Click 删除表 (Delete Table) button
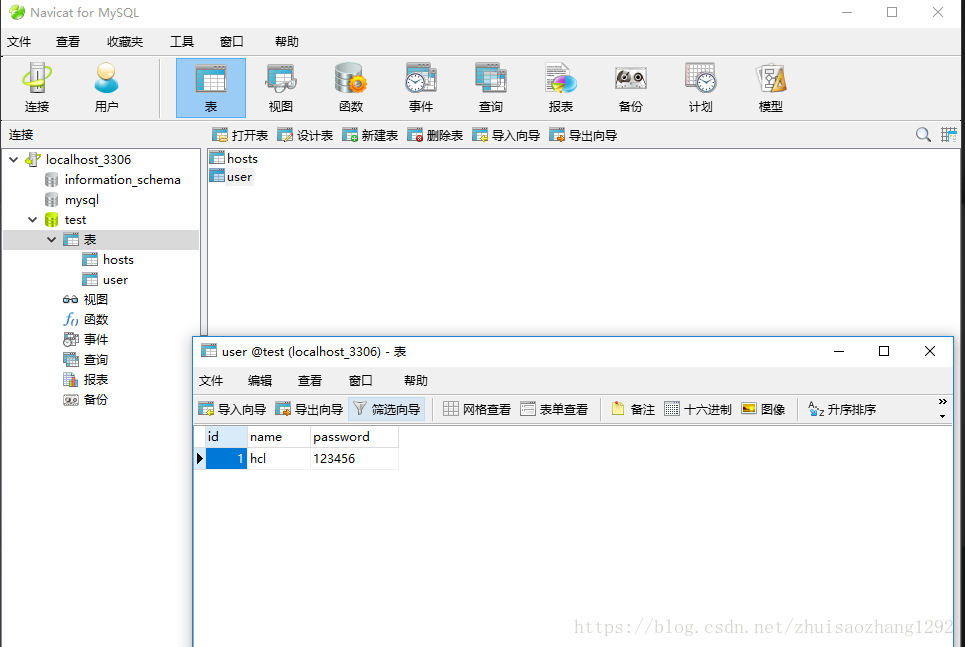This screenshot has width=965, height=647. pyautogui.click(x=435, y=135)
